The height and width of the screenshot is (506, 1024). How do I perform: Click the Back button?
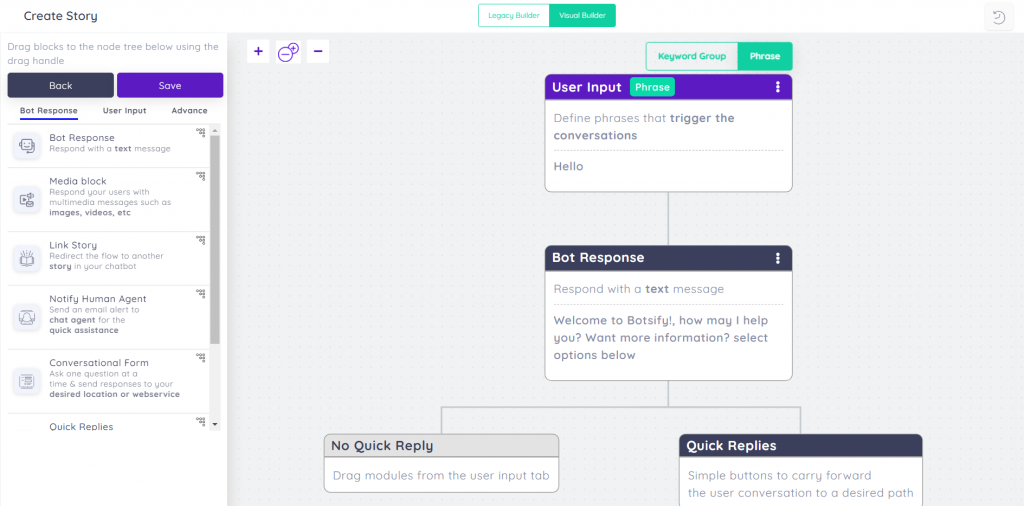tap(61, 86)
